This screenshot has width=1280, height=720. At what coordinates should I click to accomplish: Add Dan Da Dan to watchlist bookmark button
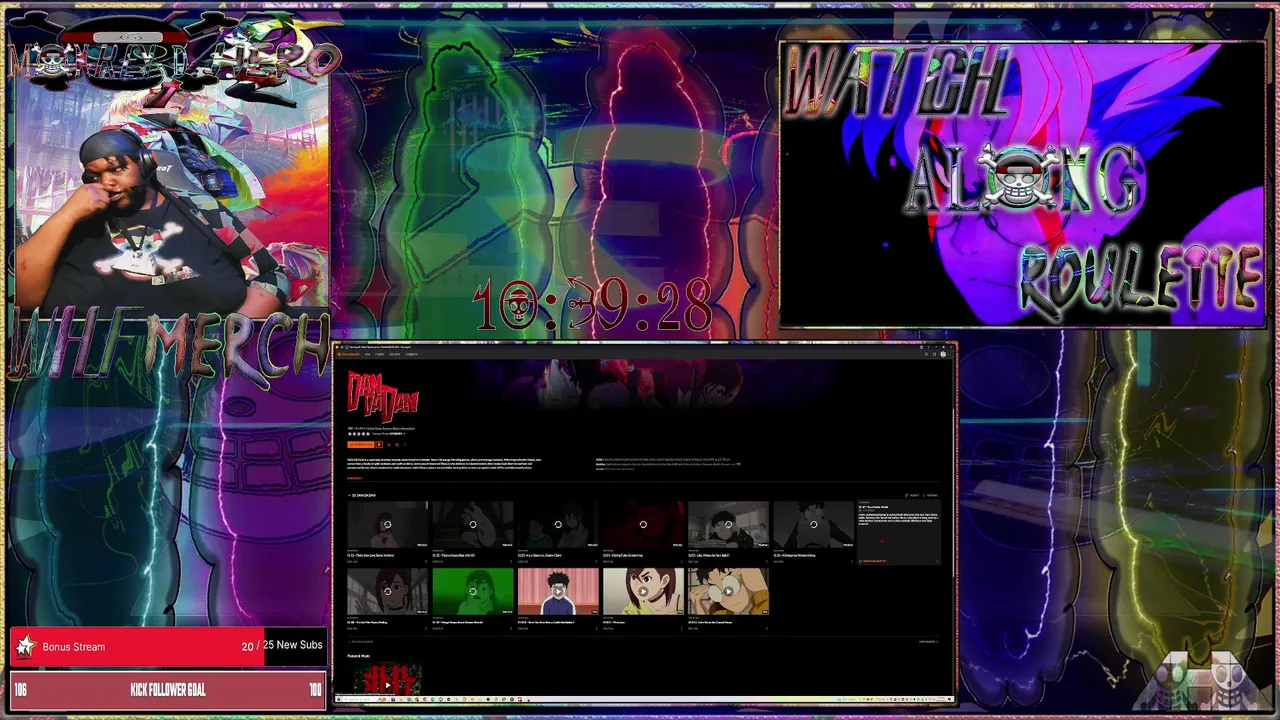tap(379, 444)
